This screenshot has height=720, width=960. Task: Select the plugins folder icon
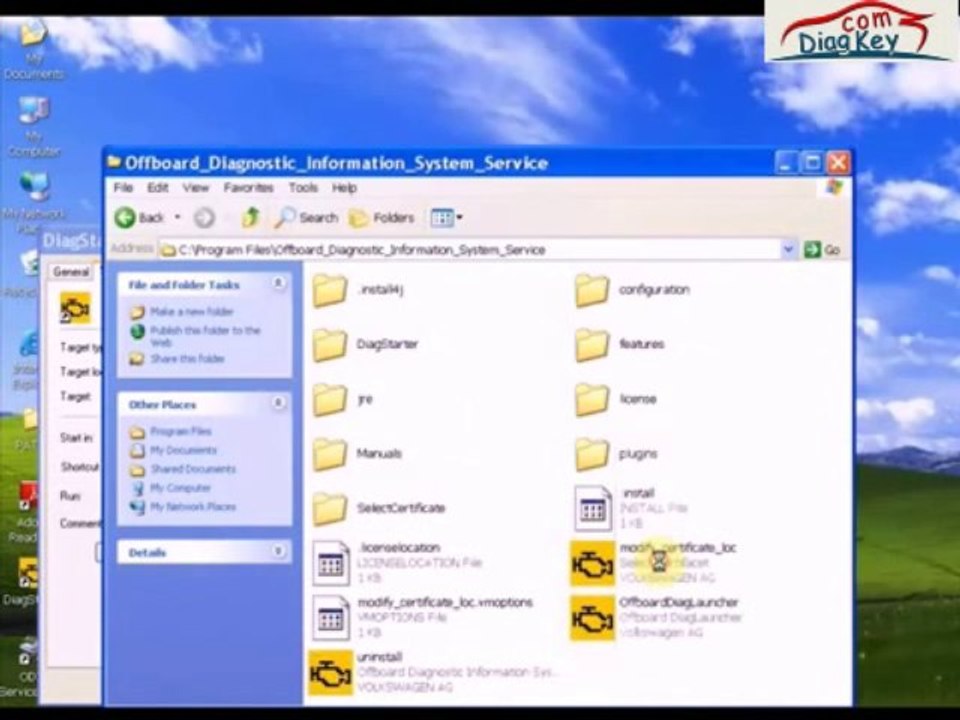click(592, 454)
